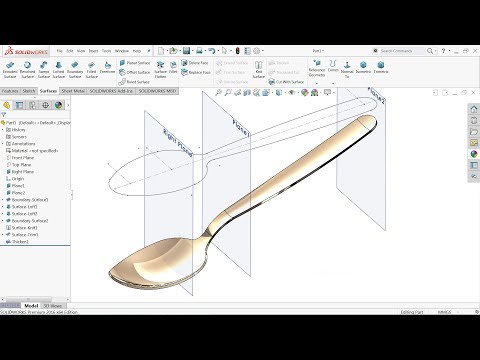The image size is (480, 360).
Task: Click the Rebuild traffic light icon
Action: pyautogui.click(x=238, y=51)
